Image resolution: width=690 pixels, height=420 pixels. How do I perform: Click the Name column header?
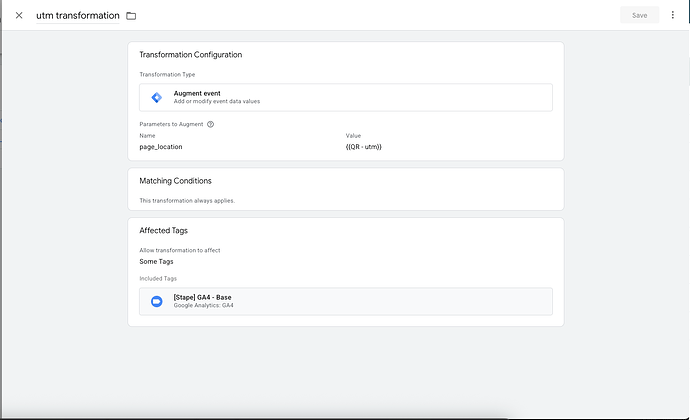pos(147,135)
